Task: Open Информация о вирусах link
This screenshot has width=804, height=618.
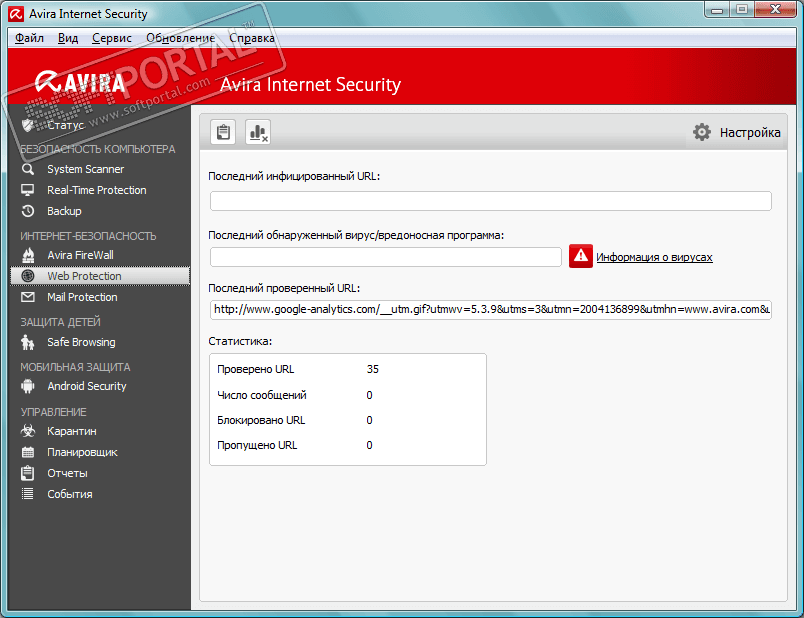Action: click(654, 257)
